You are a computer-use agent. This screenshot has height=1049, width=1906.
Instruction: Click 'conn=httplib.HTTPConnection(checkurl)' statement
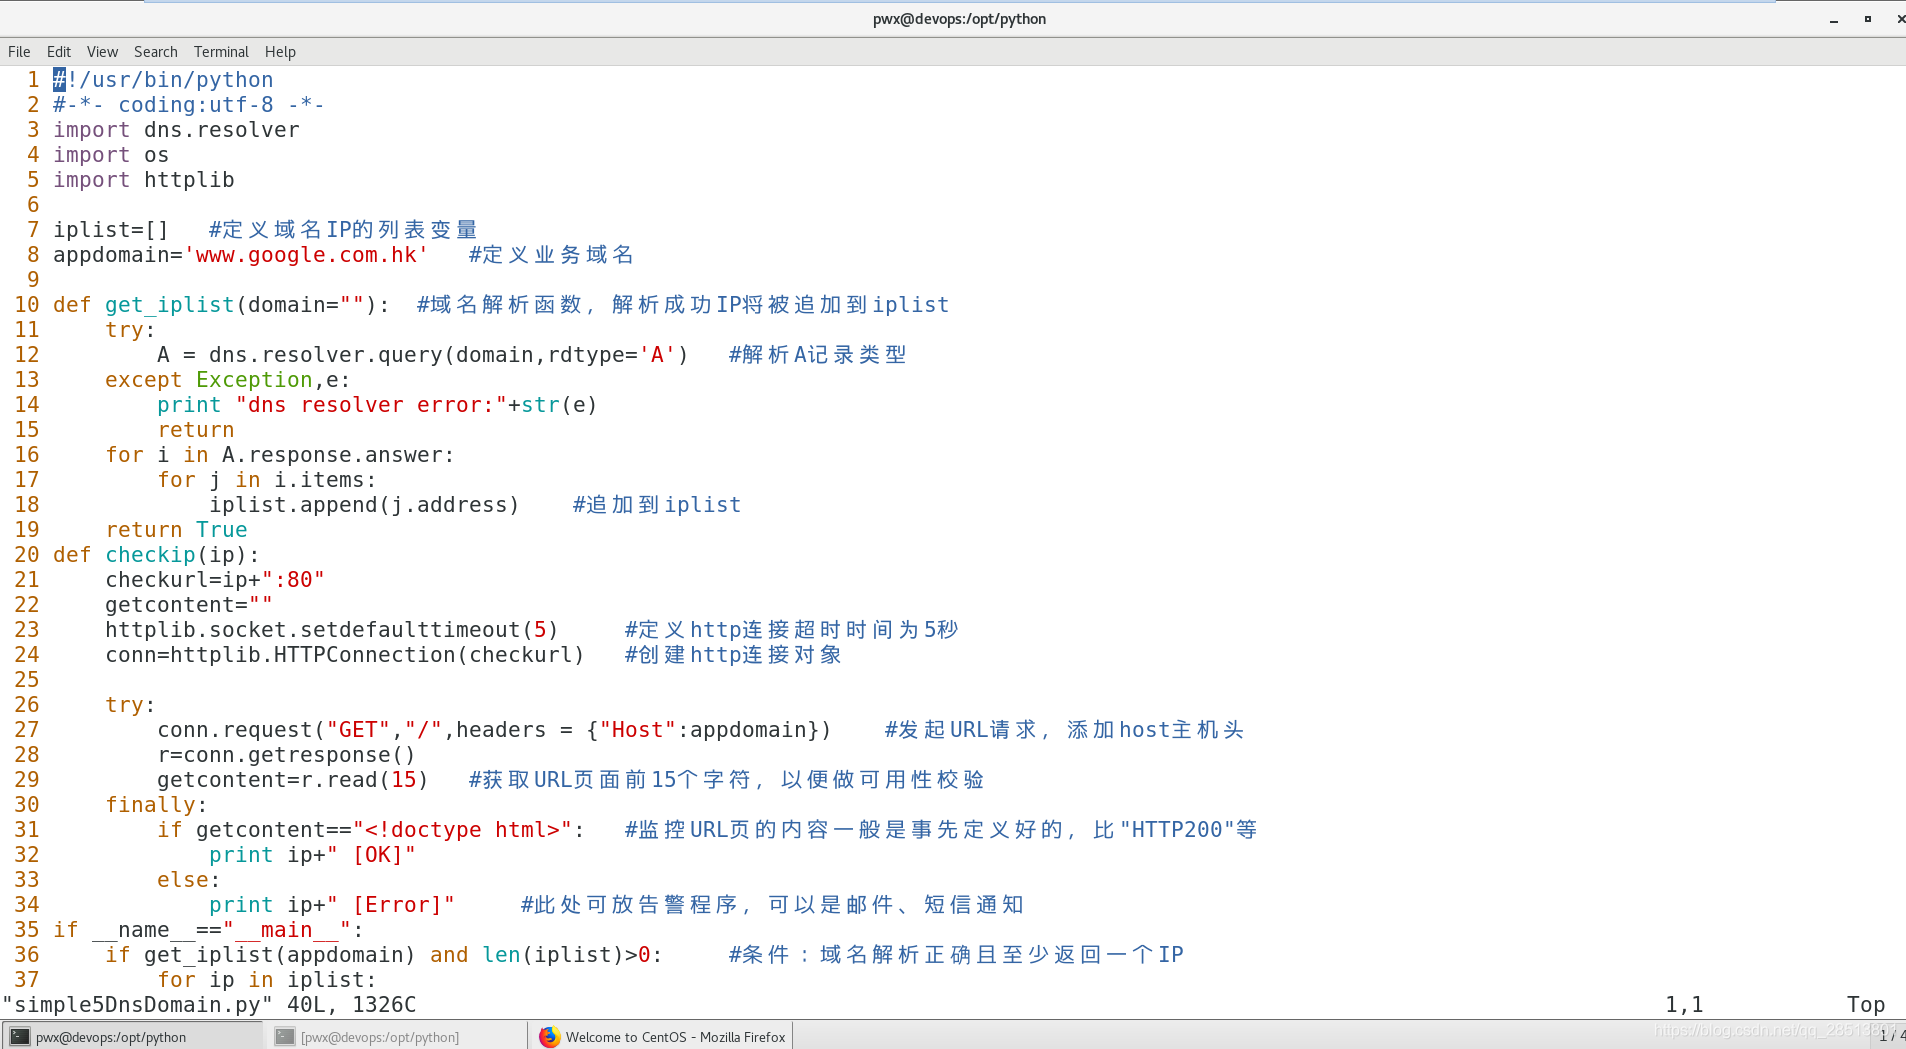coord(345,655)
